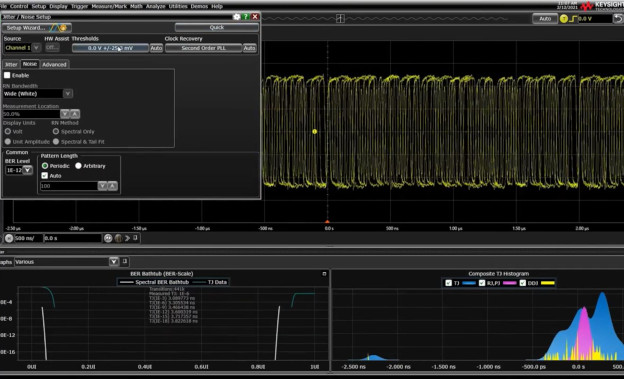Screen dimensions: 624x379
Task: Click the pattern length 100 field
Action: [x=69, y=186]
